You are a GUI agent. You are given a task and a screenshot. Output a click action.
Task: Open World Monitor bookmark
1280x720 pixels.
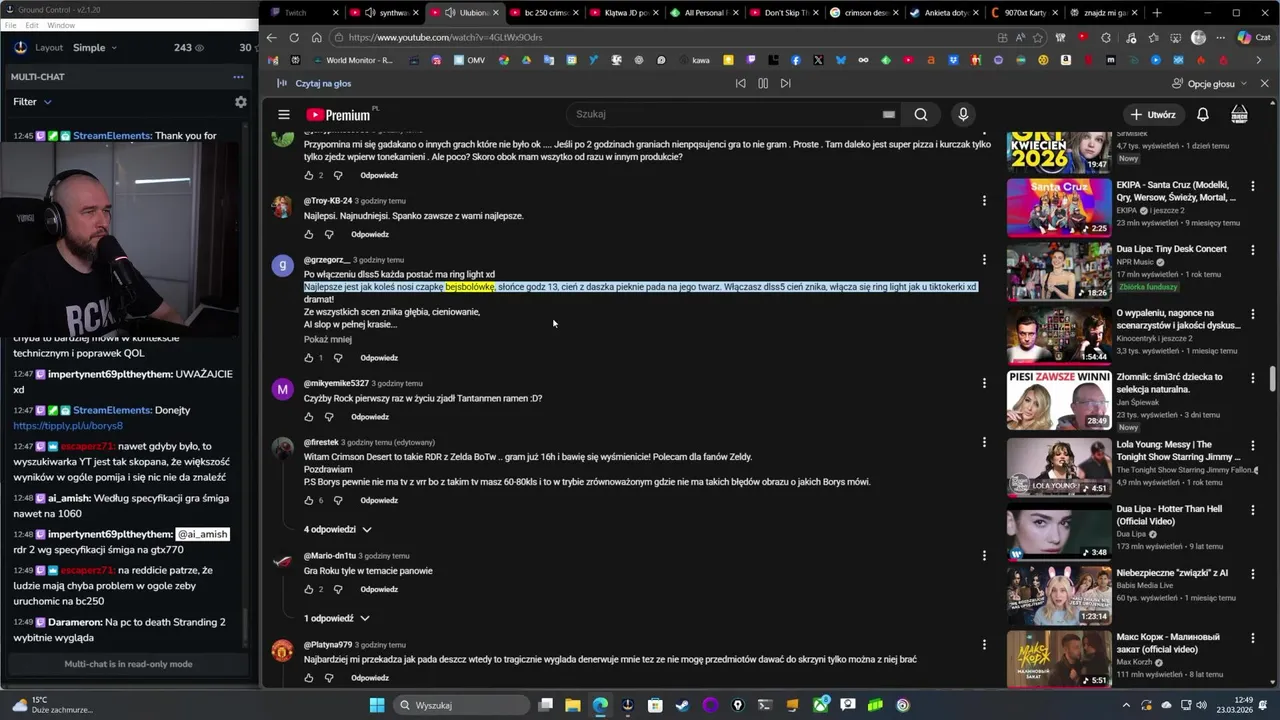tap(351, 60)
